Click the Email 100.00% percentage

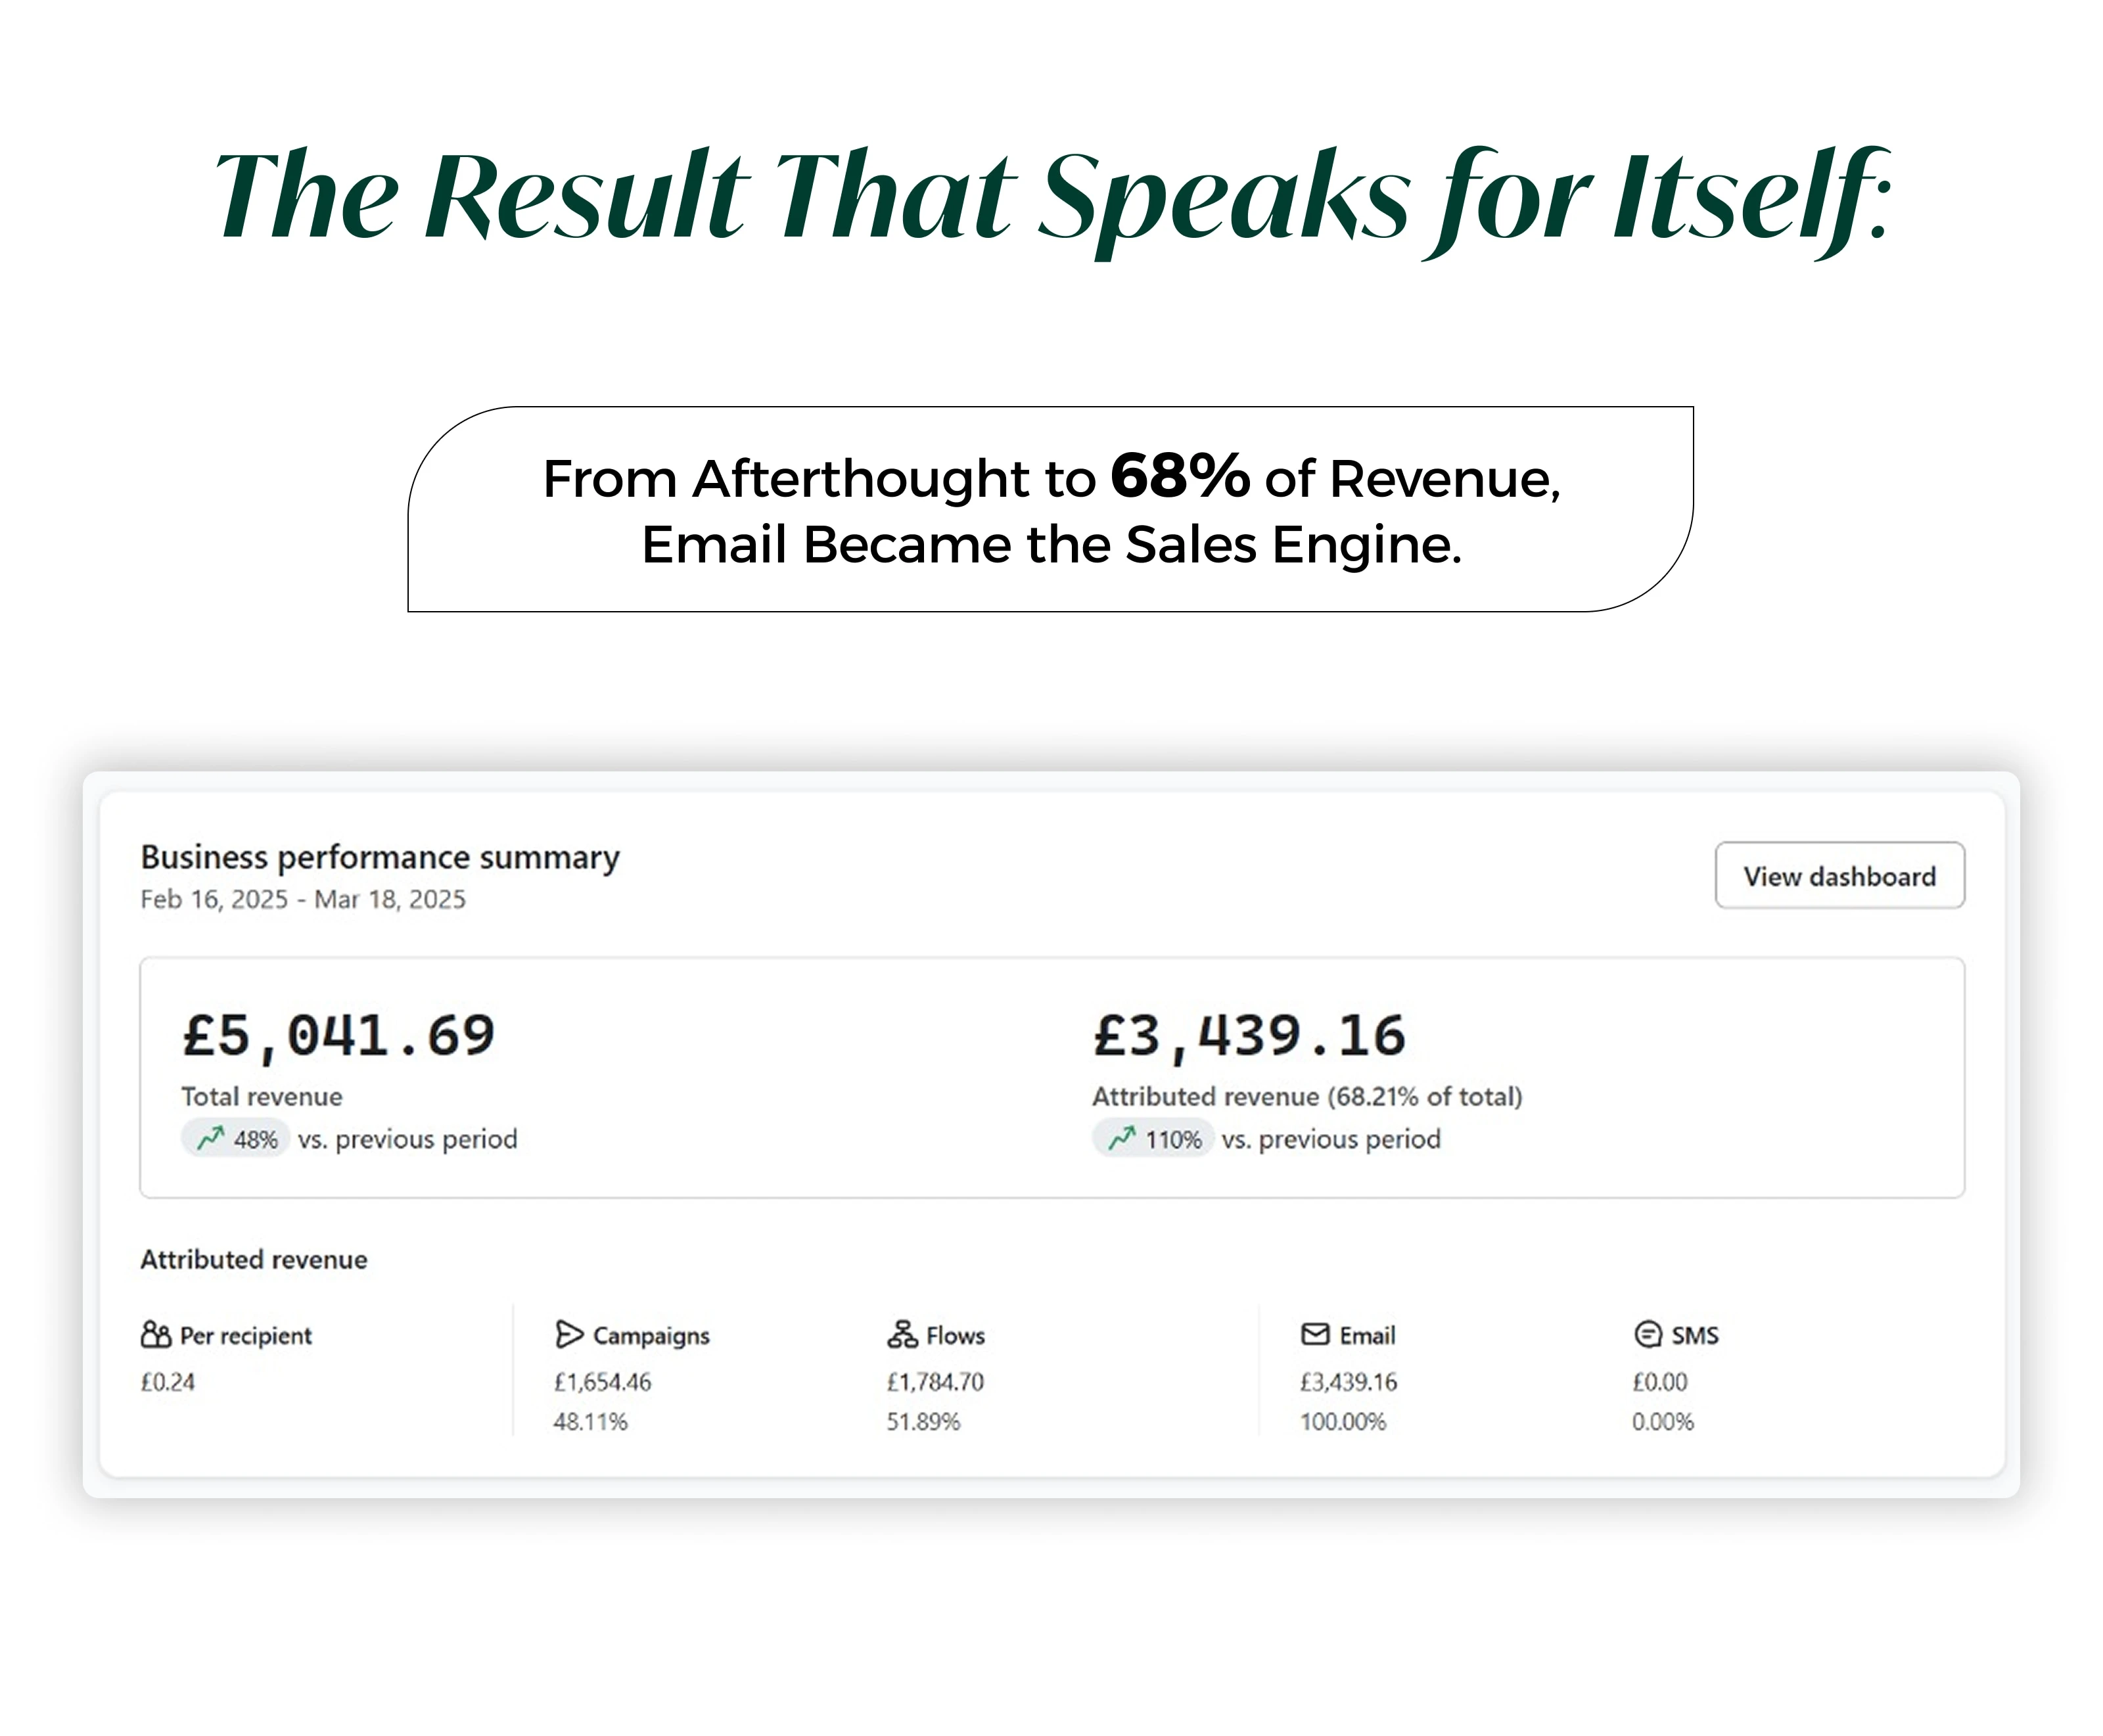[1342, 1422]
